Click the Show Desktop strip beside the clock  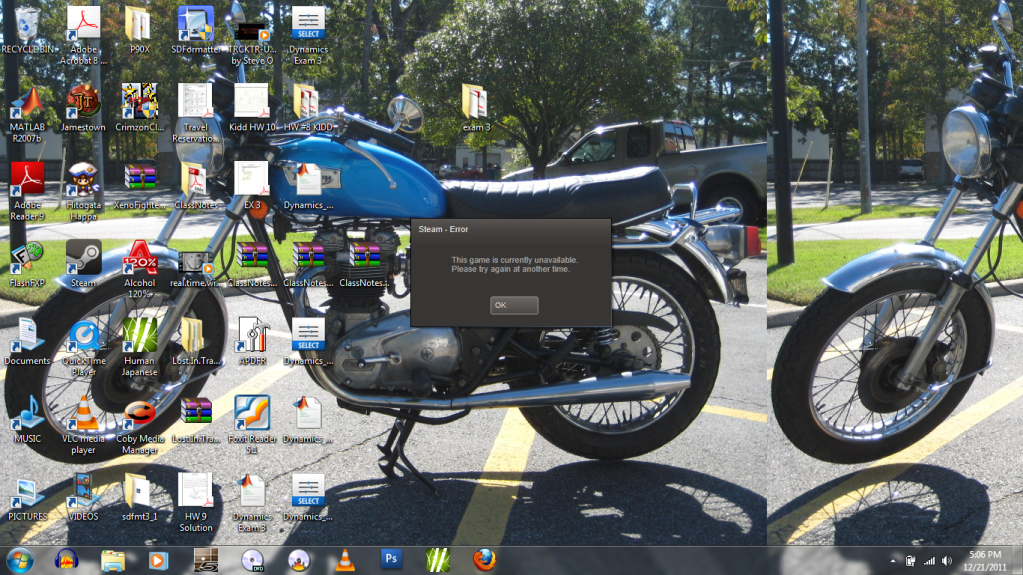(1018, 561)
